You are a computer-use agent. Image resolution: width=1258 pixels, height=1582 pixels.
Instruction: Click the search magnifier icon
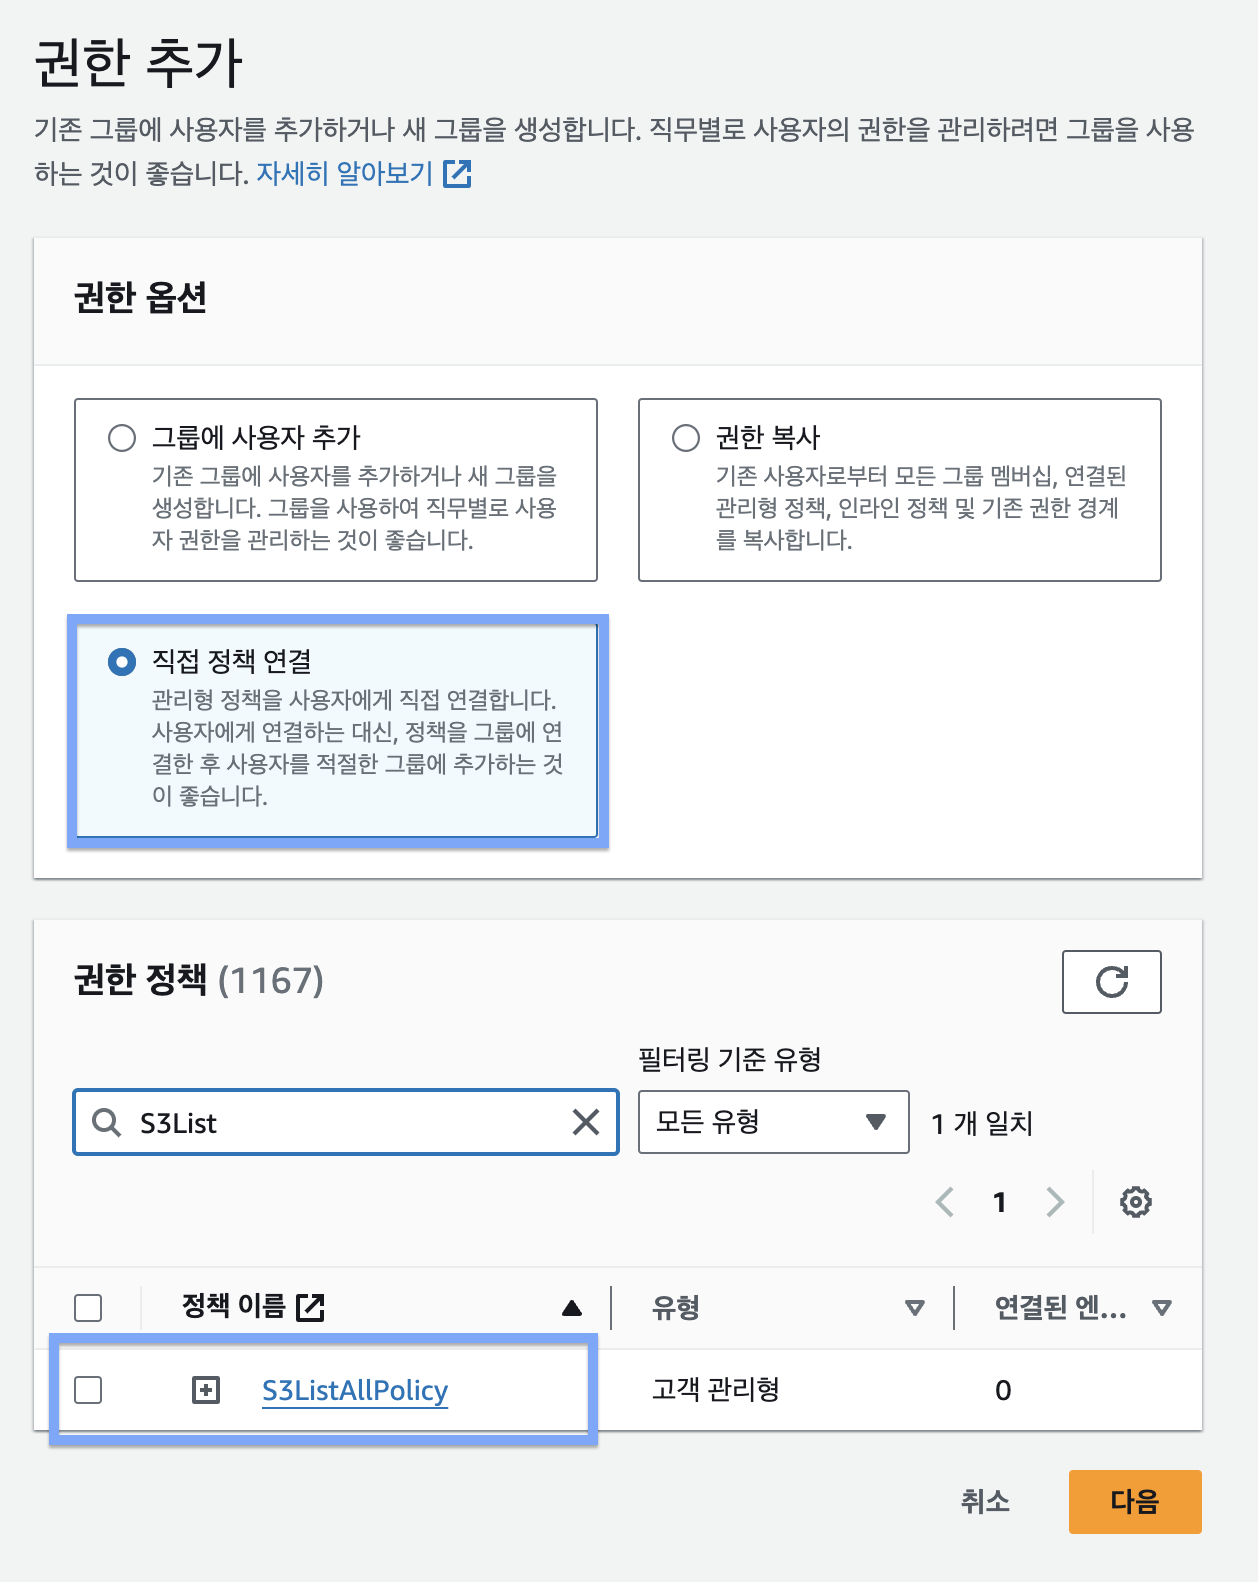tap(106, 1122)
